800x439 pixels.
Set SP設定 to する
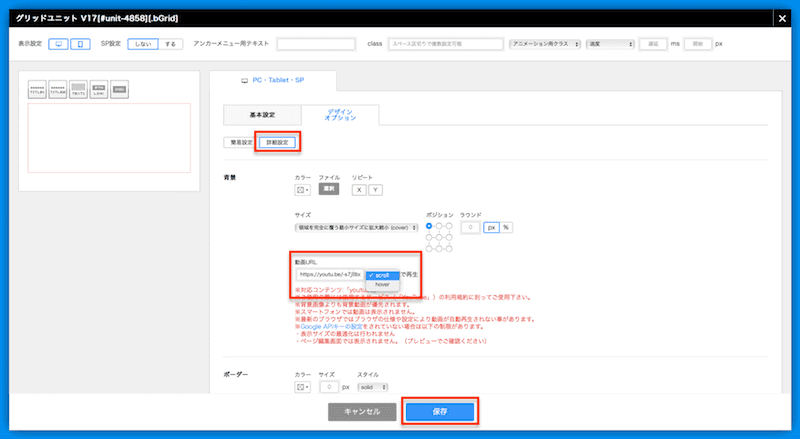tap(170, 44)
